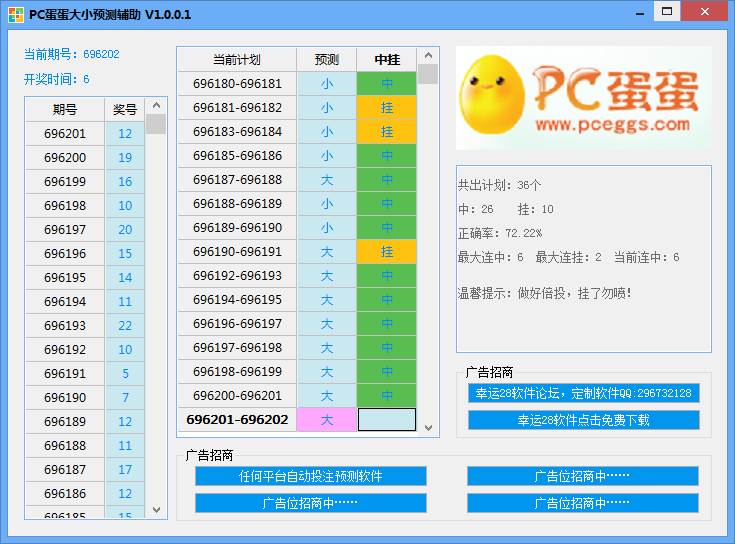Click scrollbar thumb of 期号 list
Image resolution: width=735 pixels, height=544 pixels.
(156, 124)
